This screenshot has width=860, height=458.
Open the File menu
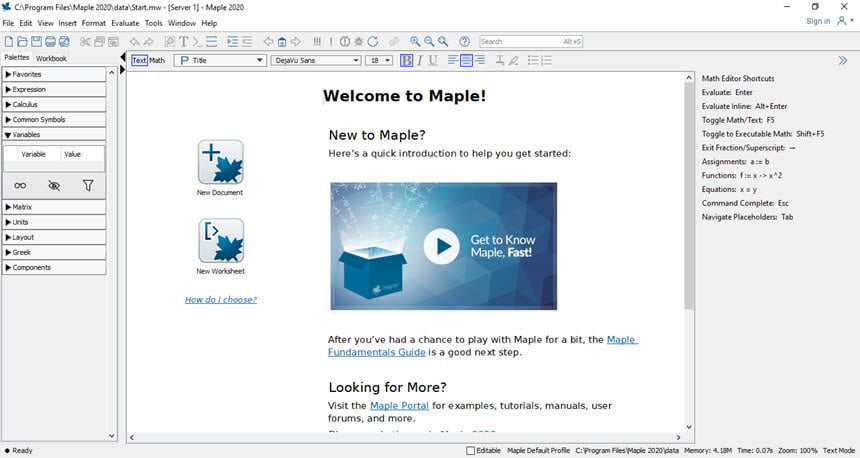coord(8,23)
